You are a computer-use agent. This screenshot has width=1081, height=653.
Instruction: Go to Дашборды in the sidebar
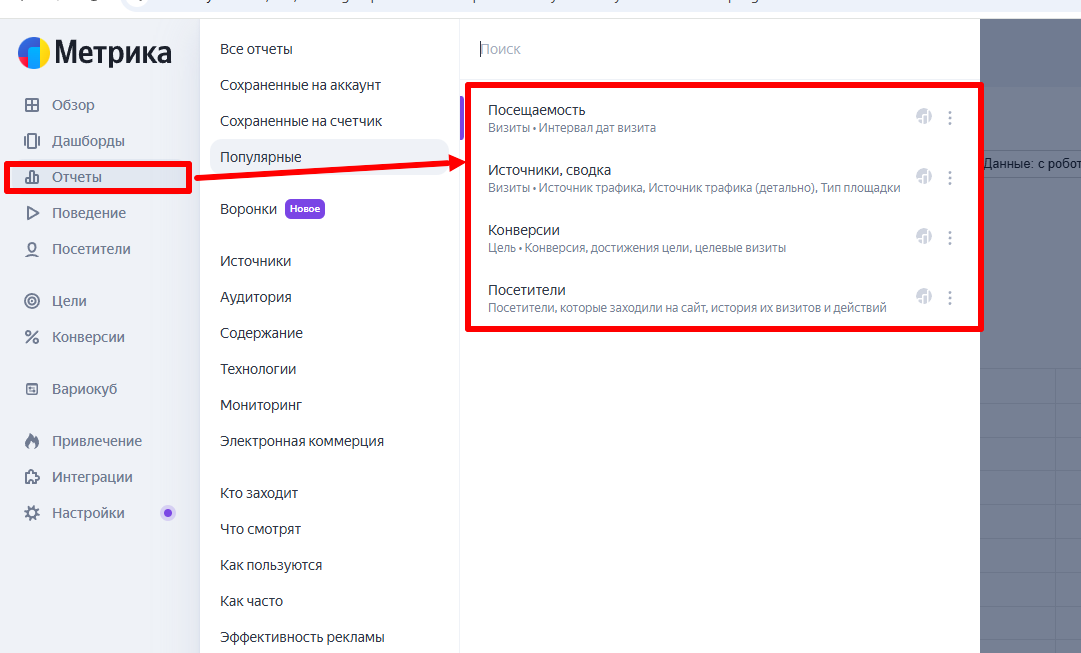(88, 141)
